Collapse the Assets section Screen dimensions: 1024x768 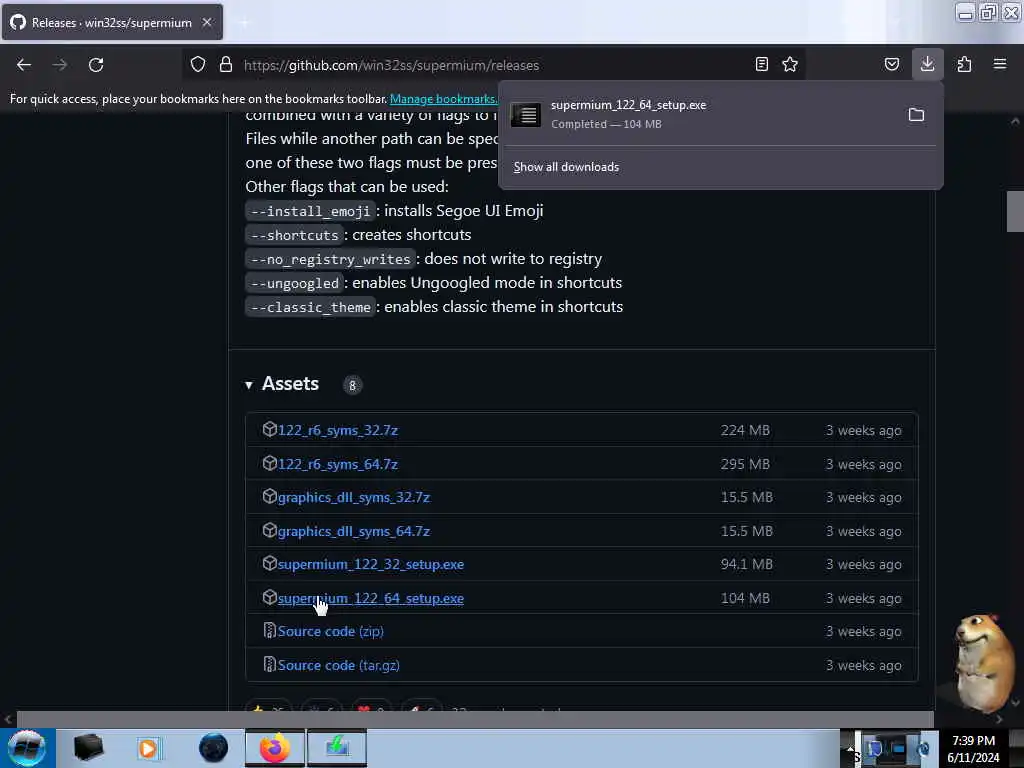(x=249, y=385)
